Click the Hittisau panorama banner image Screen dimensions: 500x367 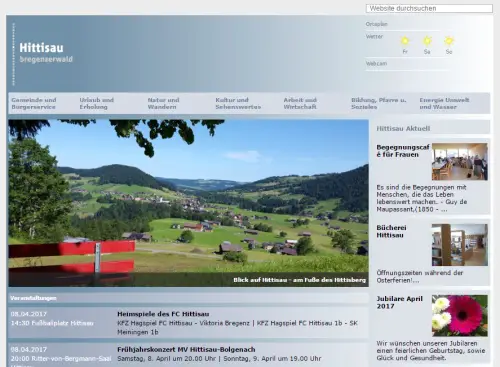[x=188, y=203]
